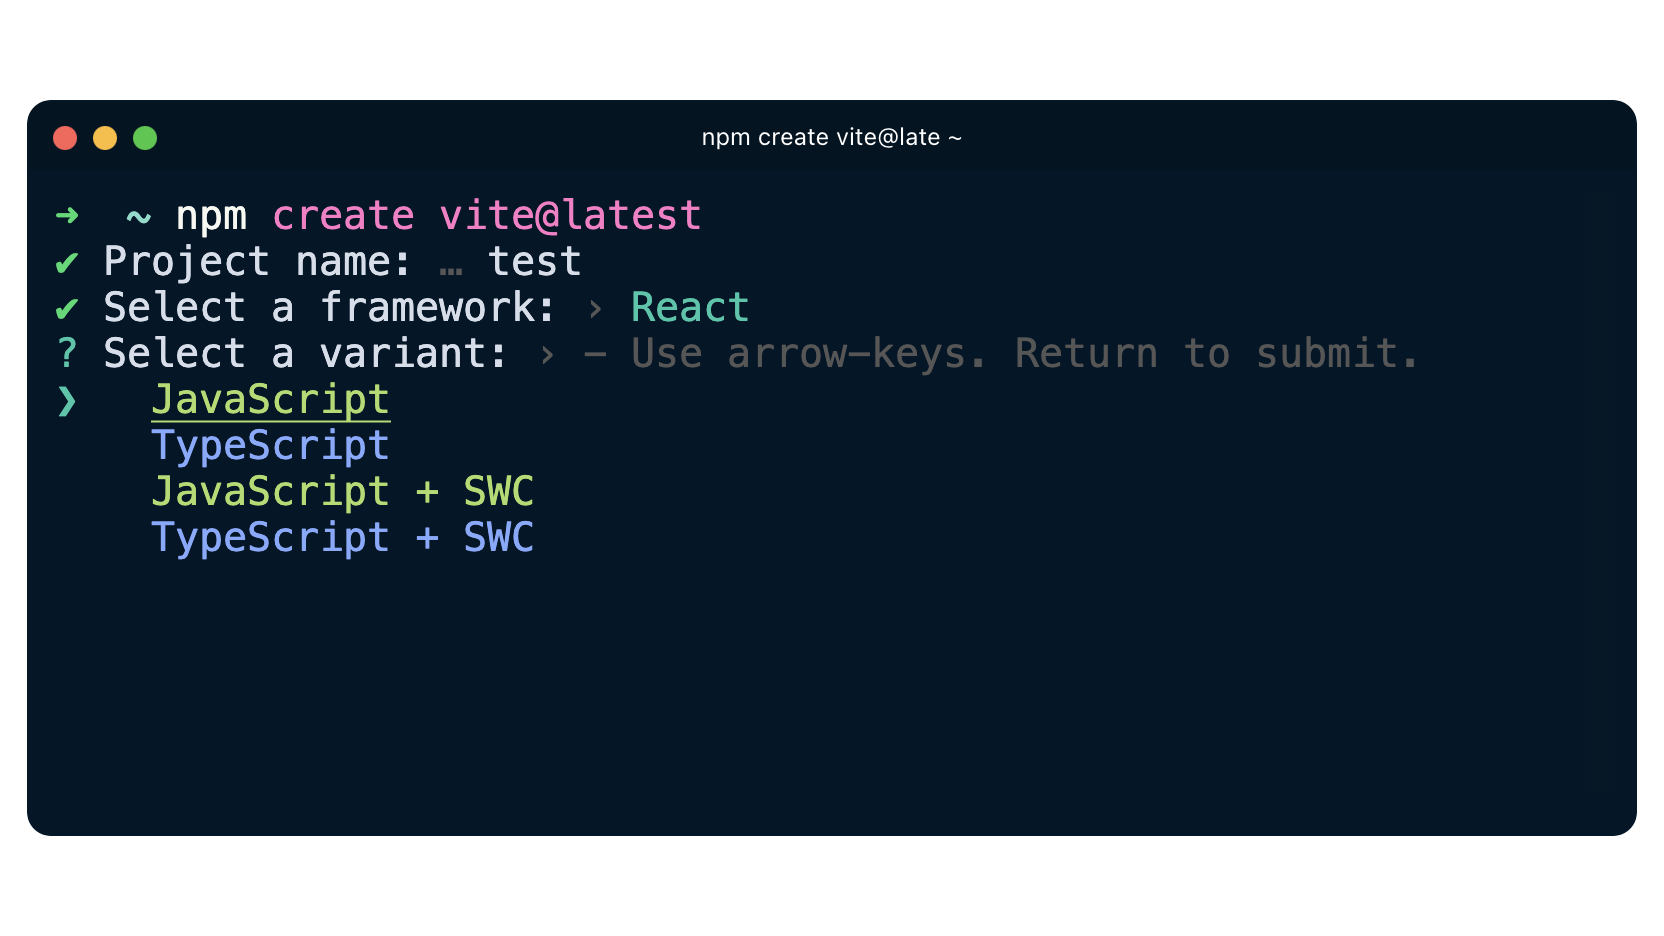Click the React framework answer
The height and width of the screenshot is (936, 1664).
[690, 308]
